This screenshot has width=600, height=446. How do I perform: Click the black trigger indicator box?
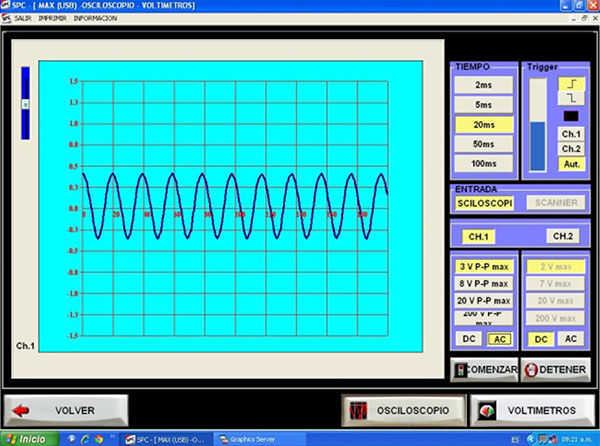571,115
